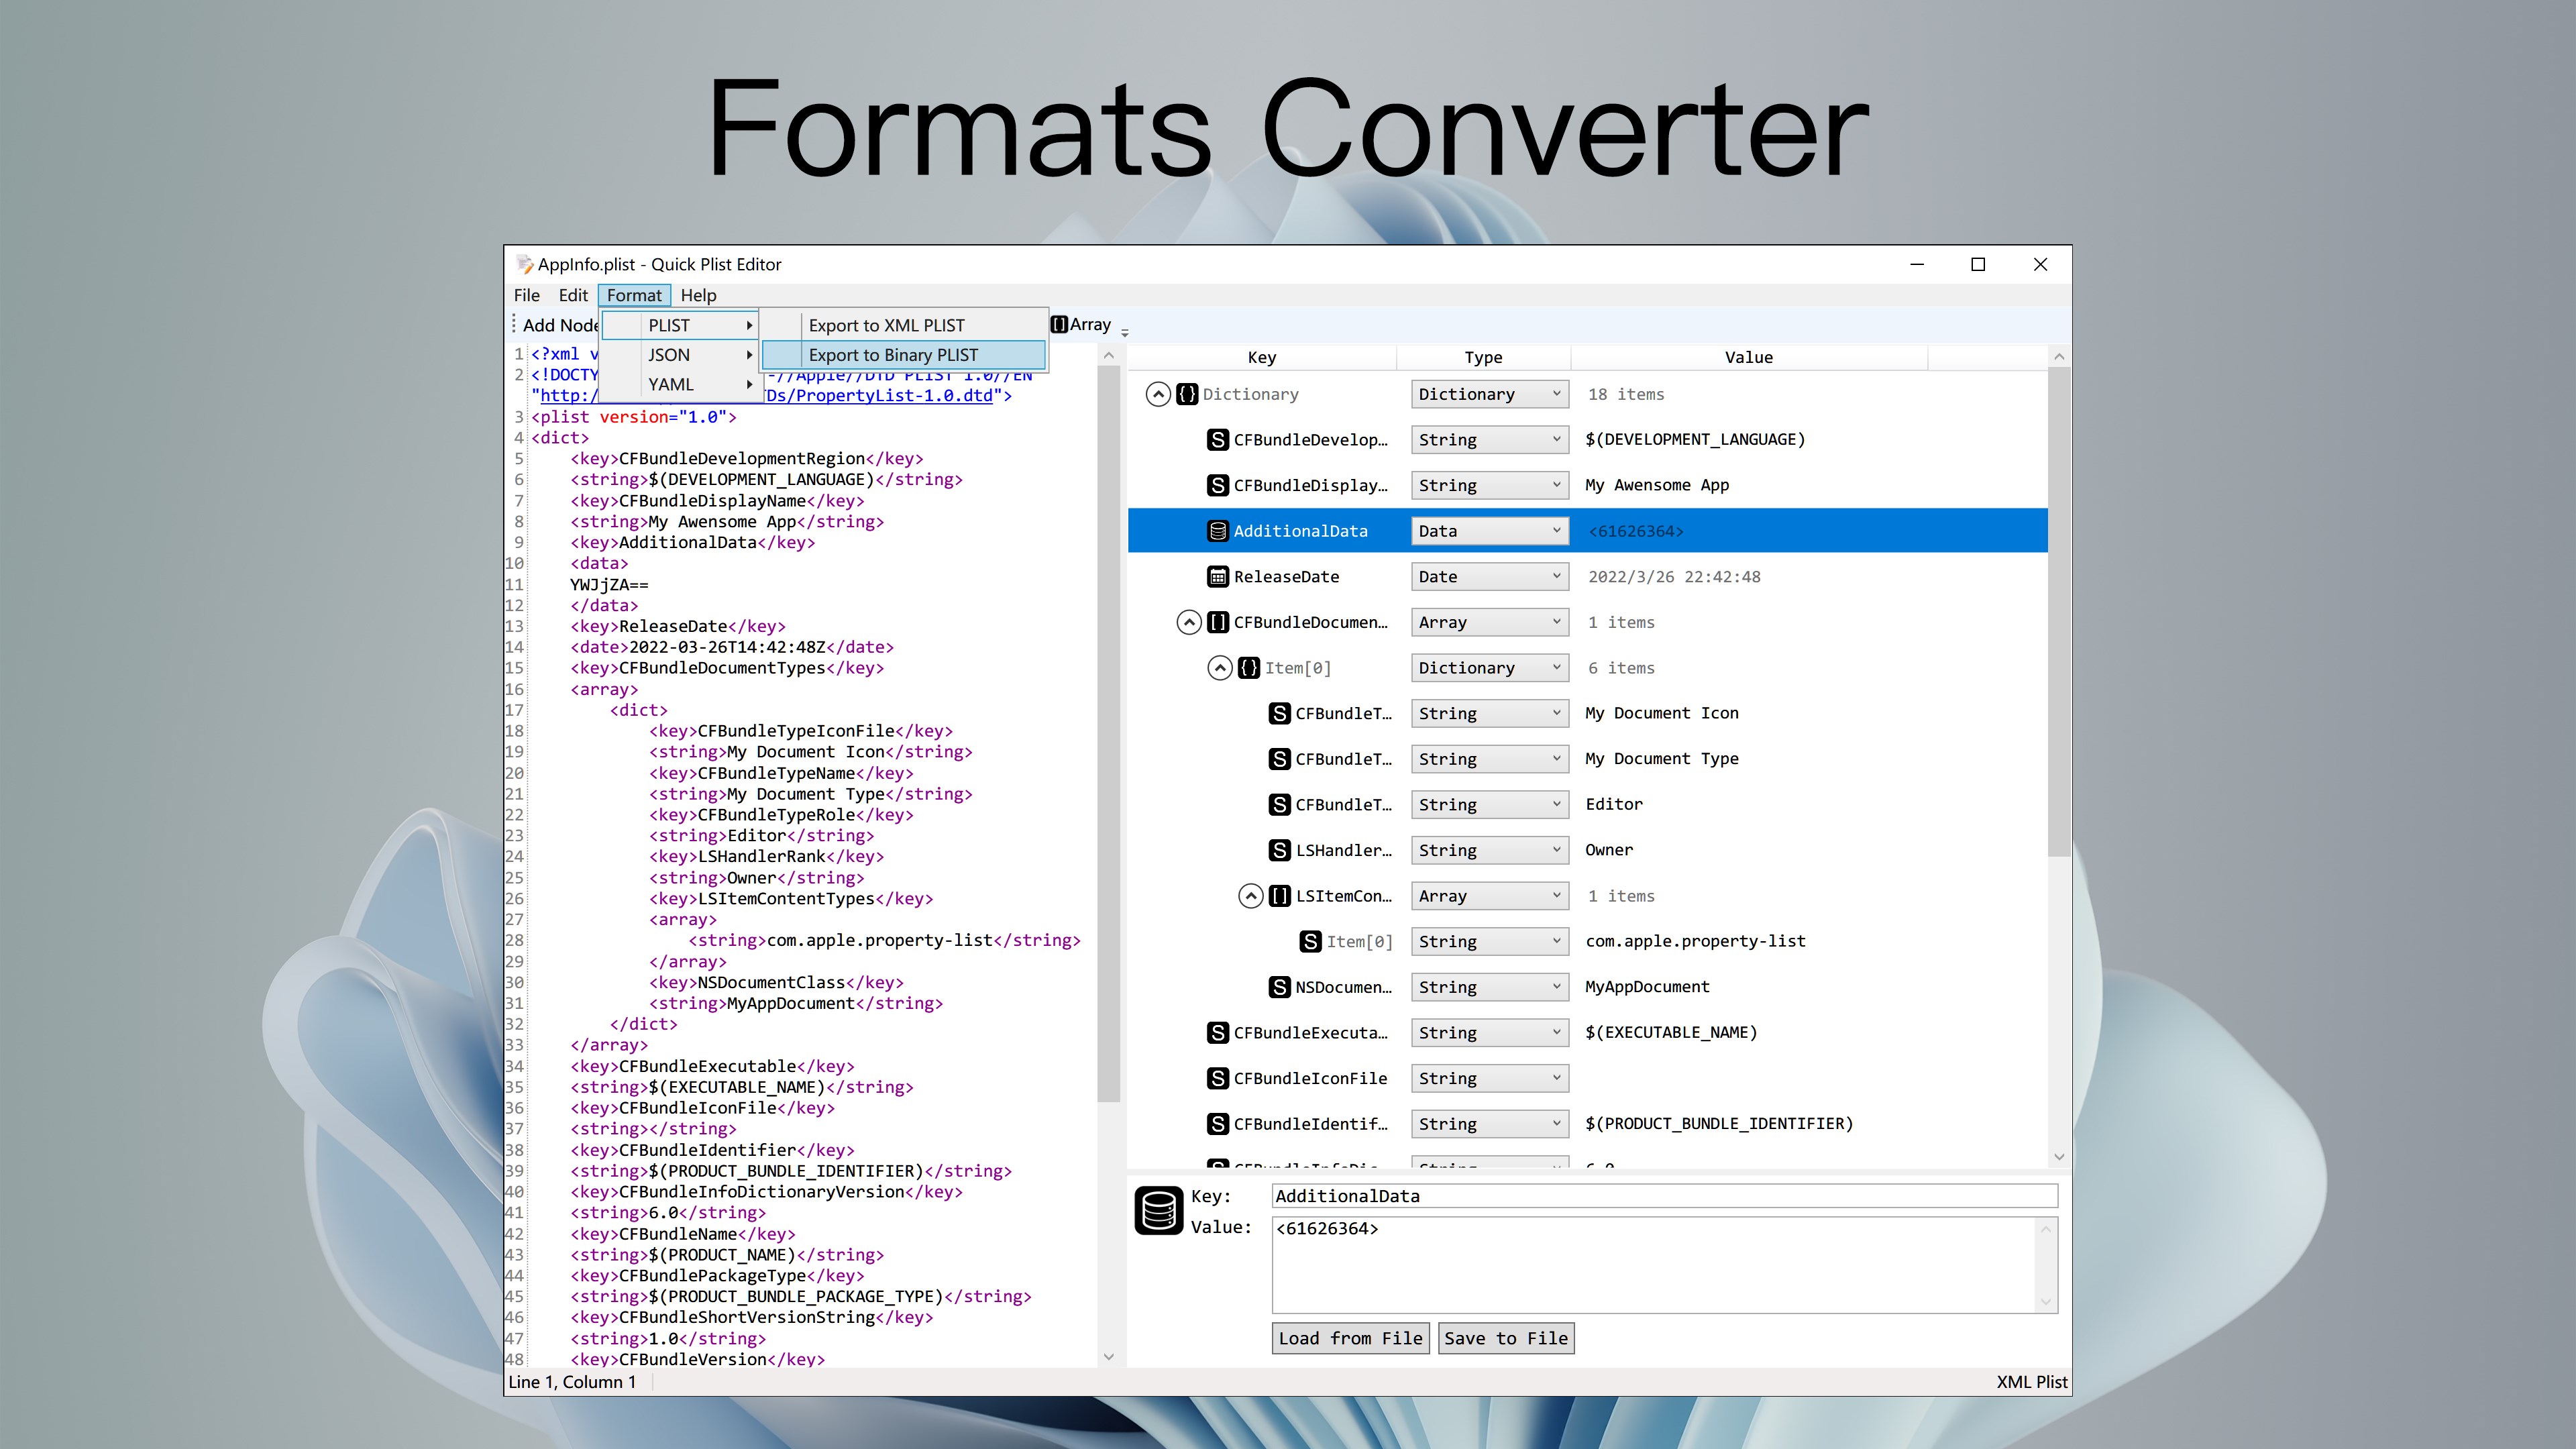Open the Type dropdown for AdditionalData row
This screenshot has width=2576, height=1449.
1489,531
